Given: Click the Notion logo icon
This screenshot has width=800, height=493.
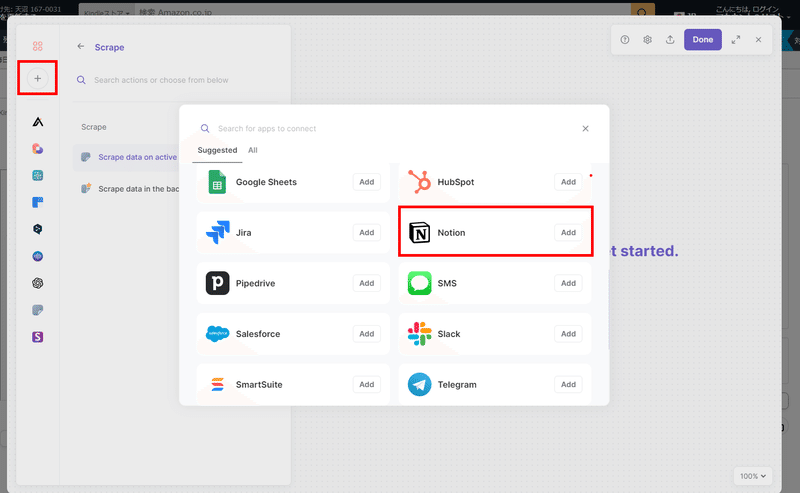Looking at the screenshot, I should coord(419,233).
